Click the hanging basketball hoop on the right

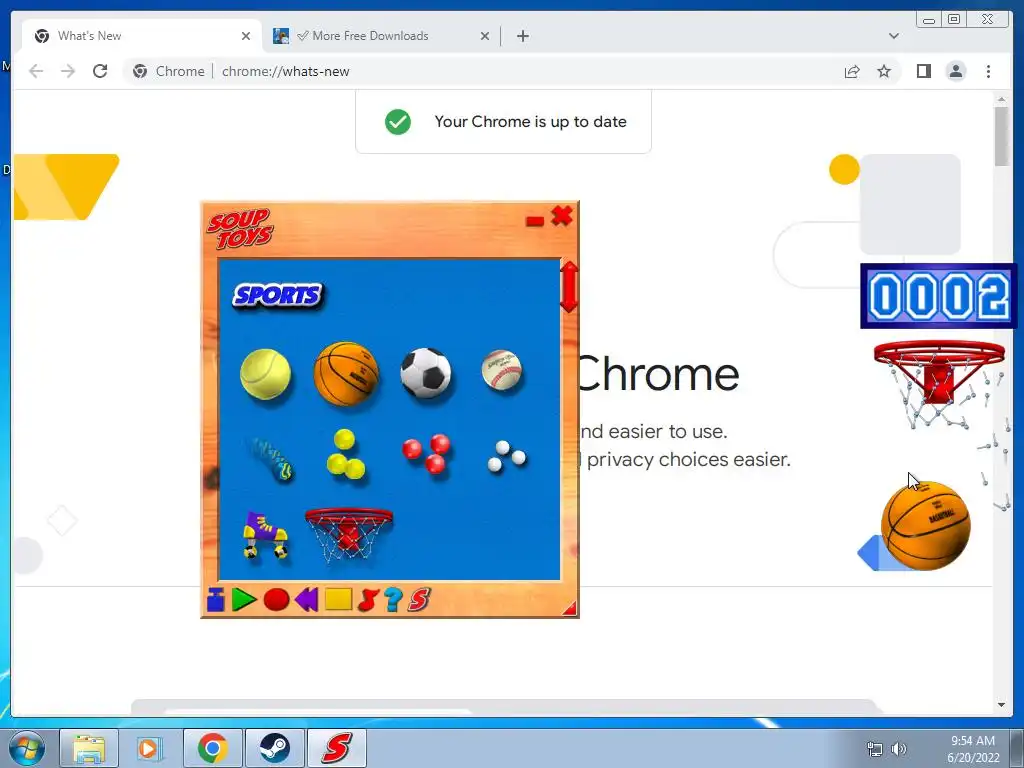939,384
